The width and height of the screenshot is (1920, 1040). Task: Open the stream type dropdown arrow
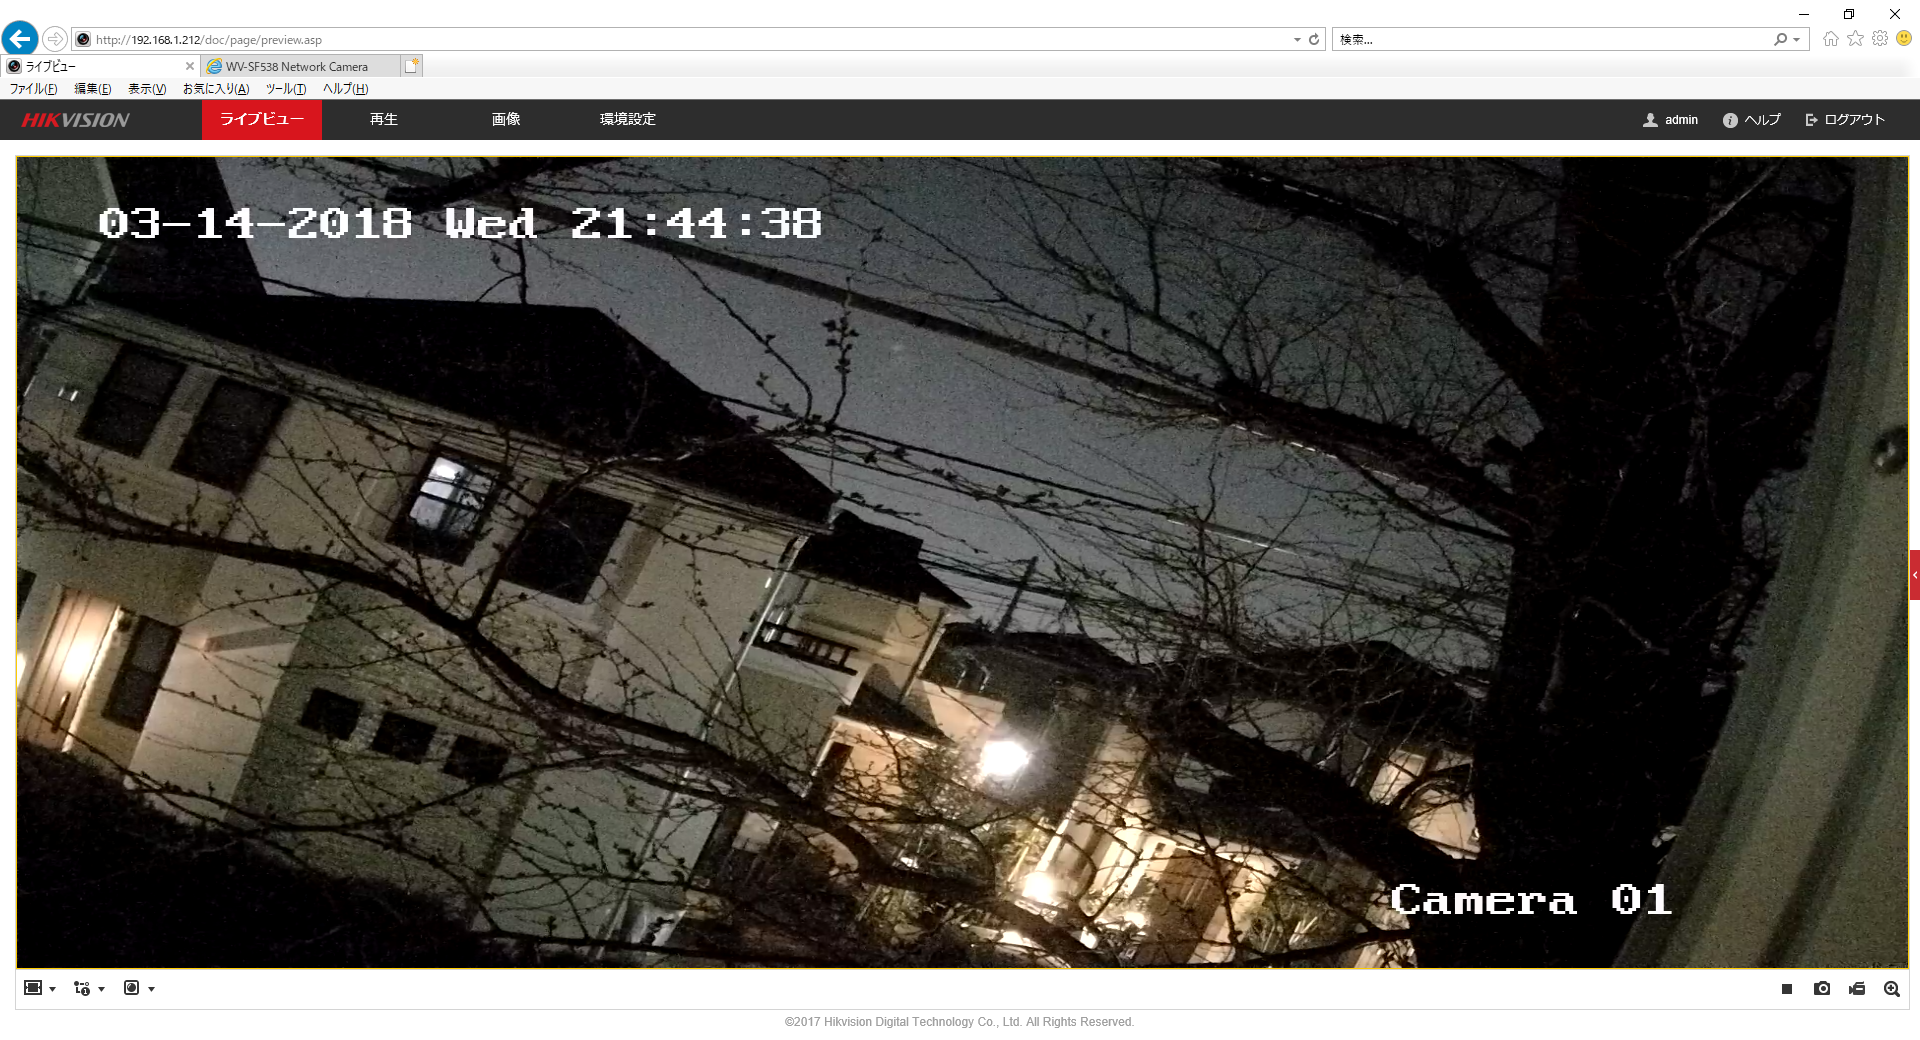102,989
